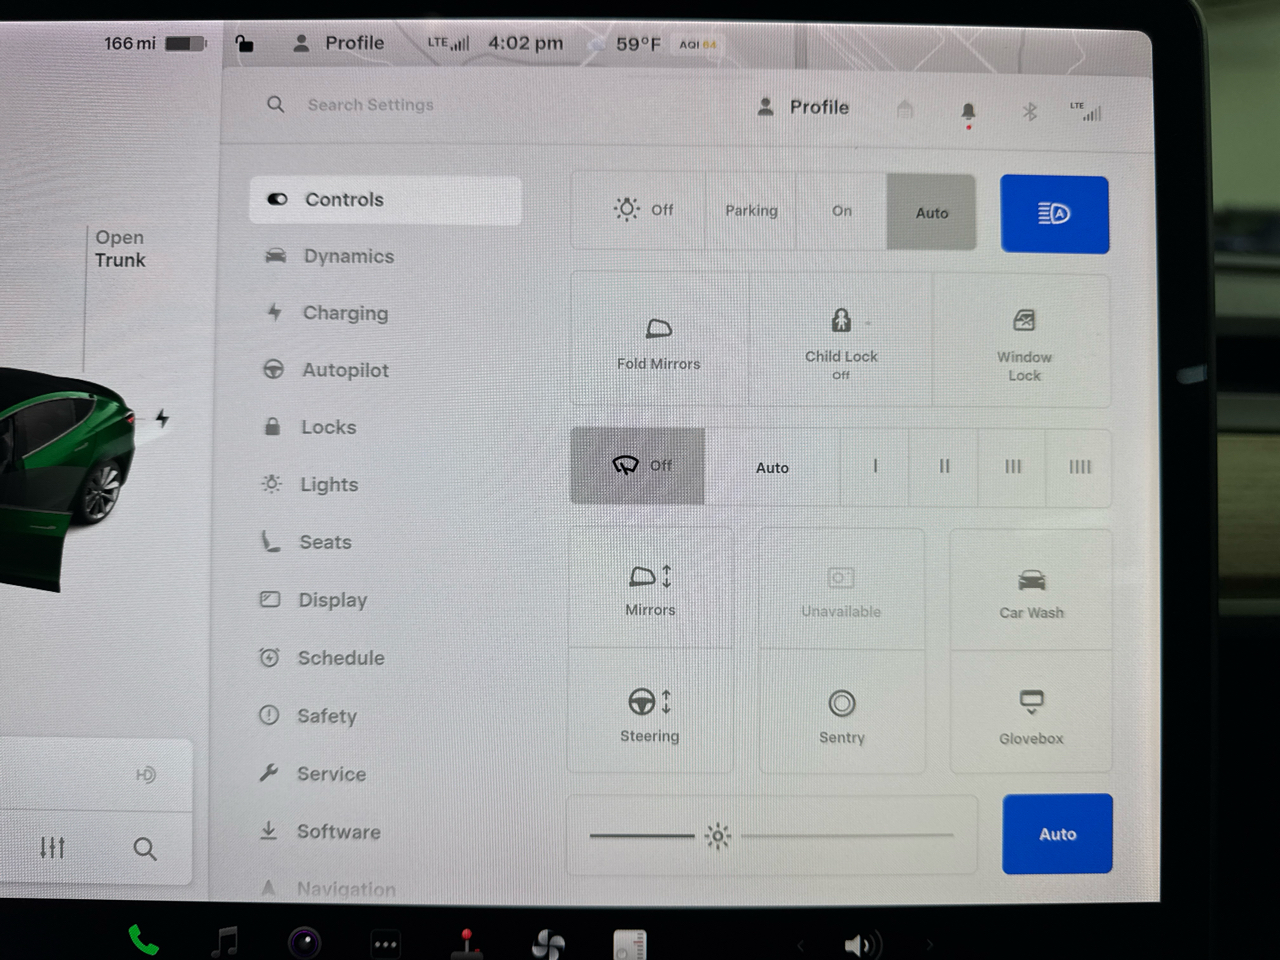Tap the Bluetooth icon in header
Screen dimensions: 1280x960
point(1029,111)
